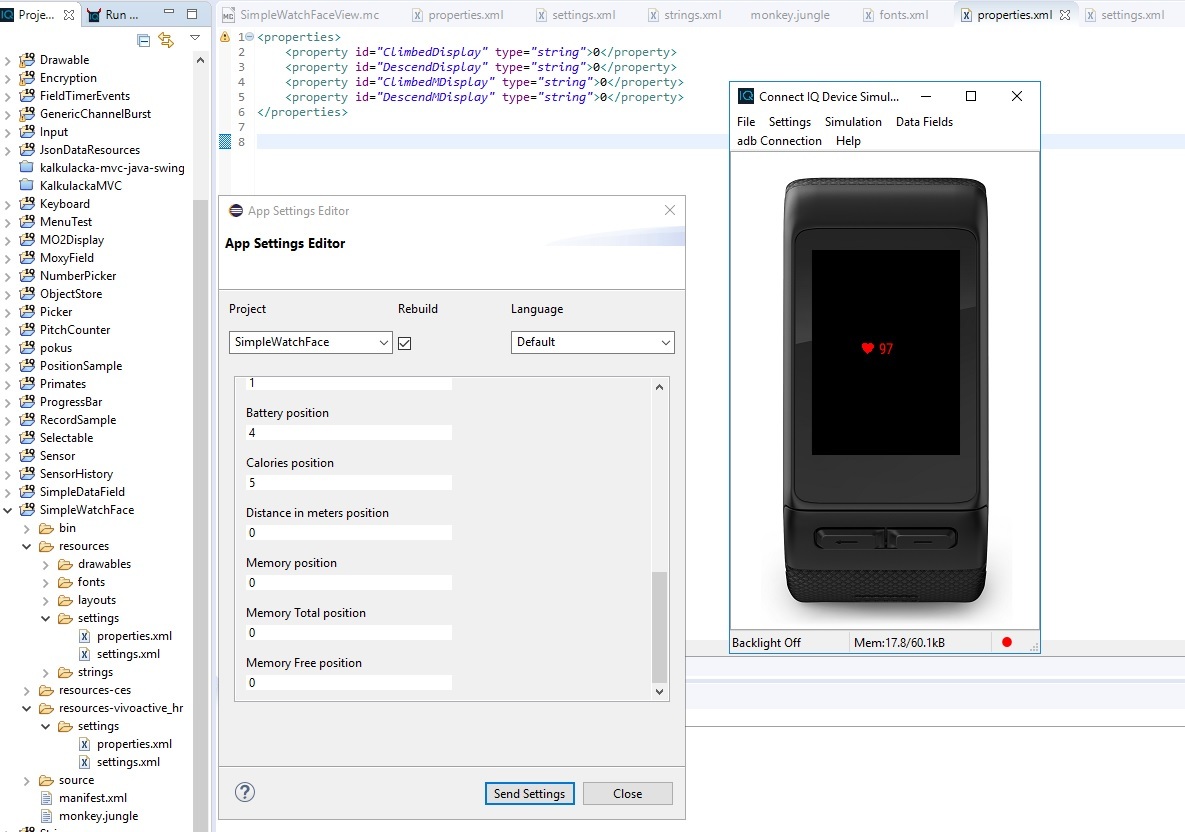This screenshot has width=1185, height=832.
Task: Click the settings list scroll up arrow
Action: pyautogui.click(x=659, y=387)
